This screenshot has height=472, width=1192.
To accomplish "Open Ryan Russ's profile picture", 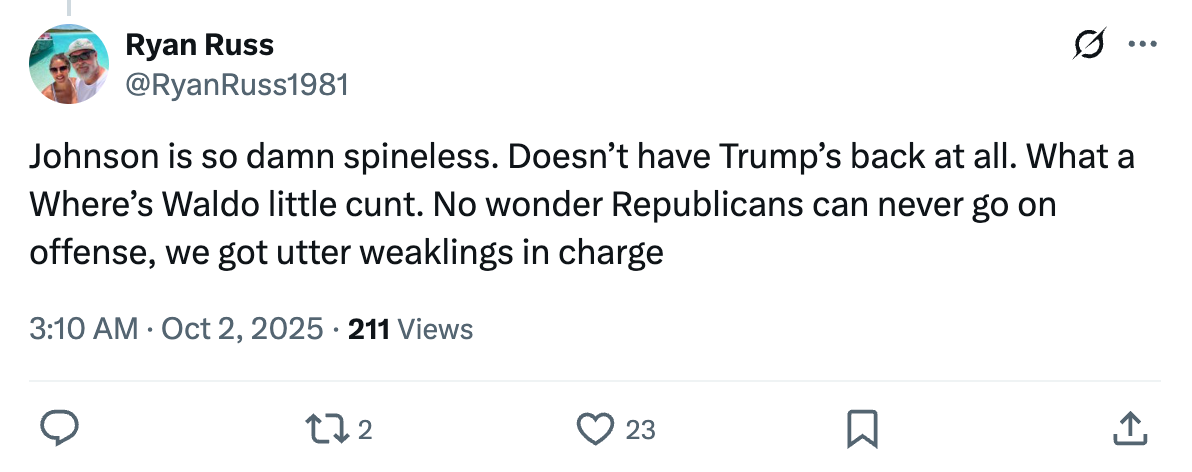I will [x=69, y=64].
